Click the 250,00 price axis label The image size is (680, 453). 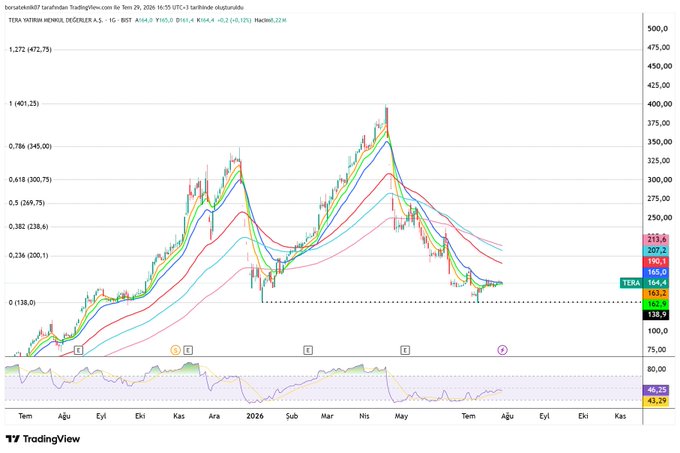(659, 218)
